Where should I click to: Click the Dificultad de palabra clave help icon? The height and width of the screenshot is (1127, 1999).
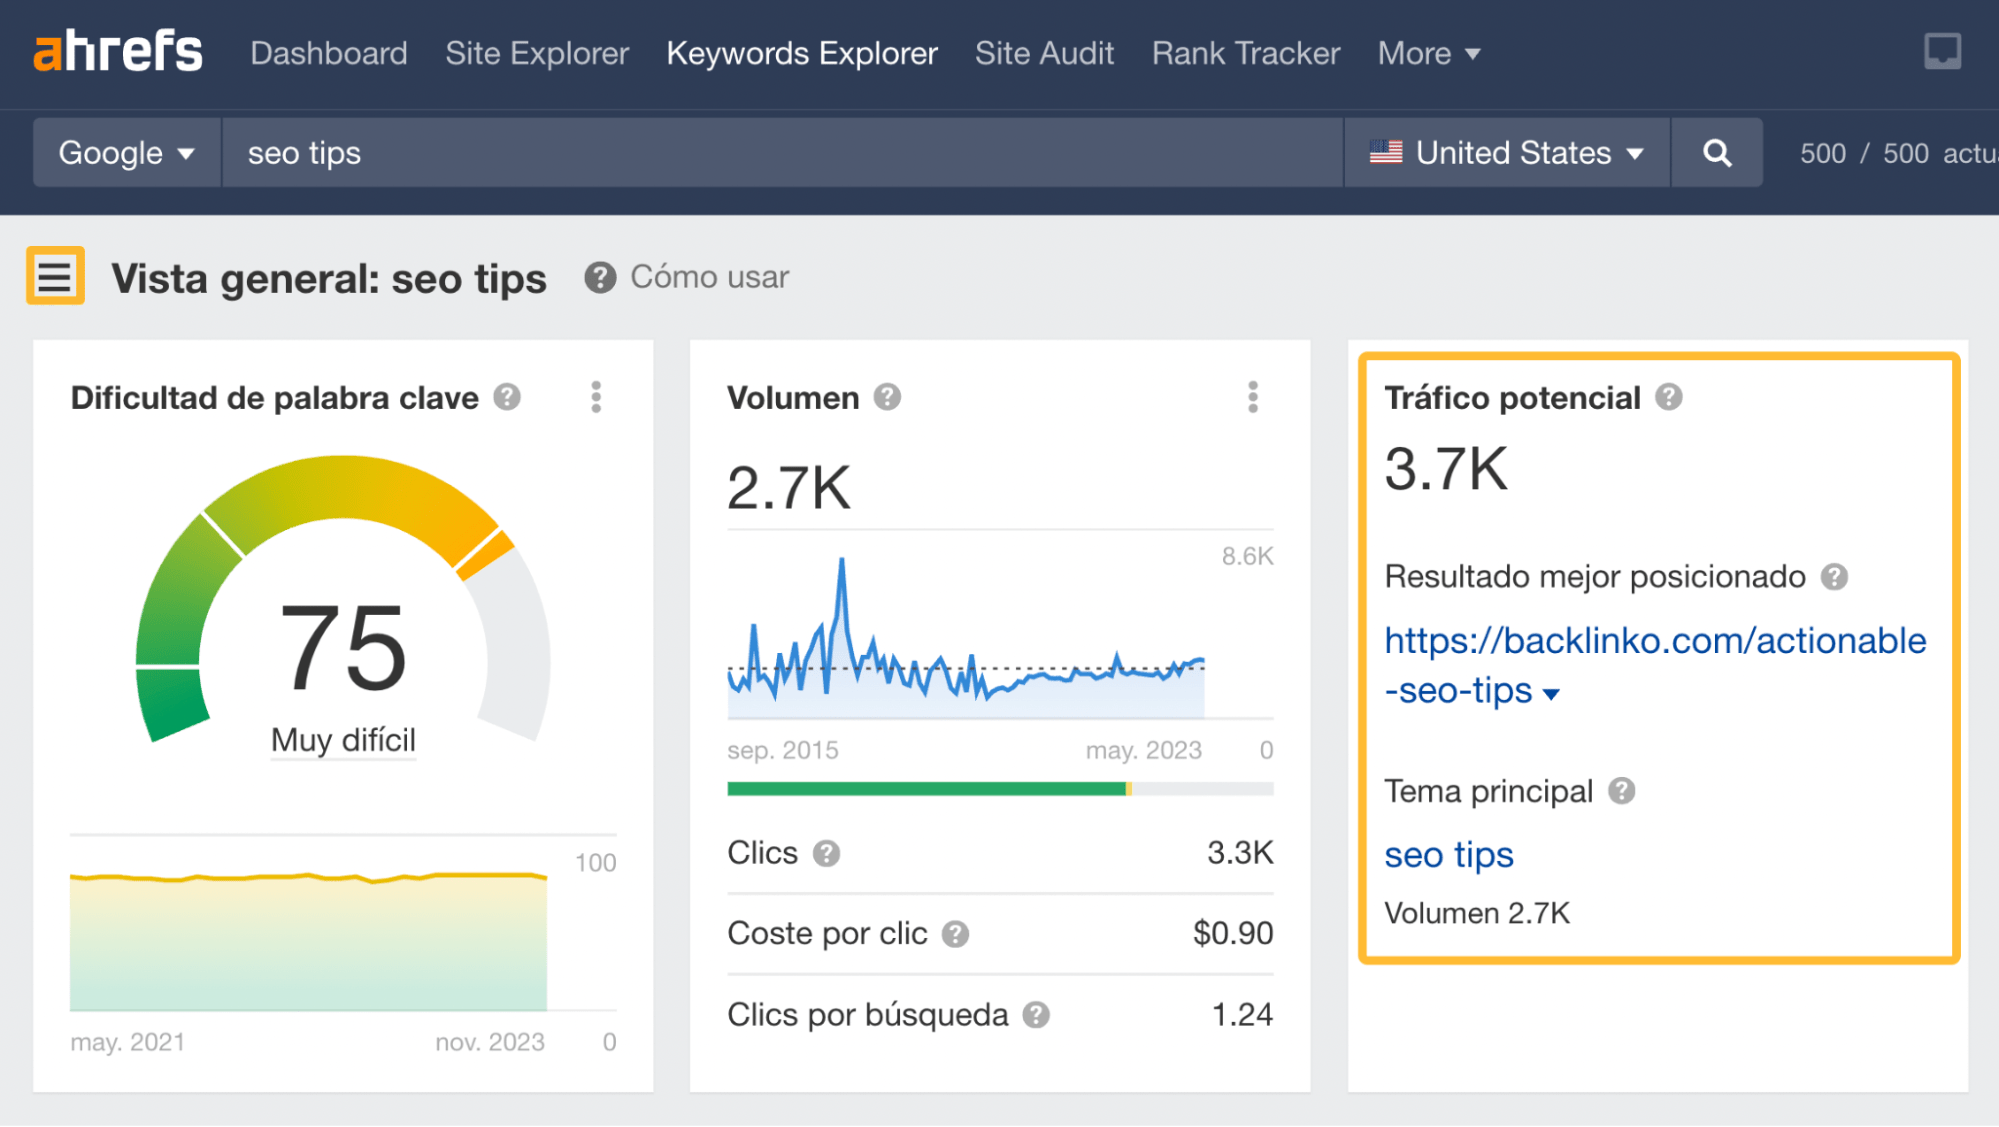coord(507,397)
